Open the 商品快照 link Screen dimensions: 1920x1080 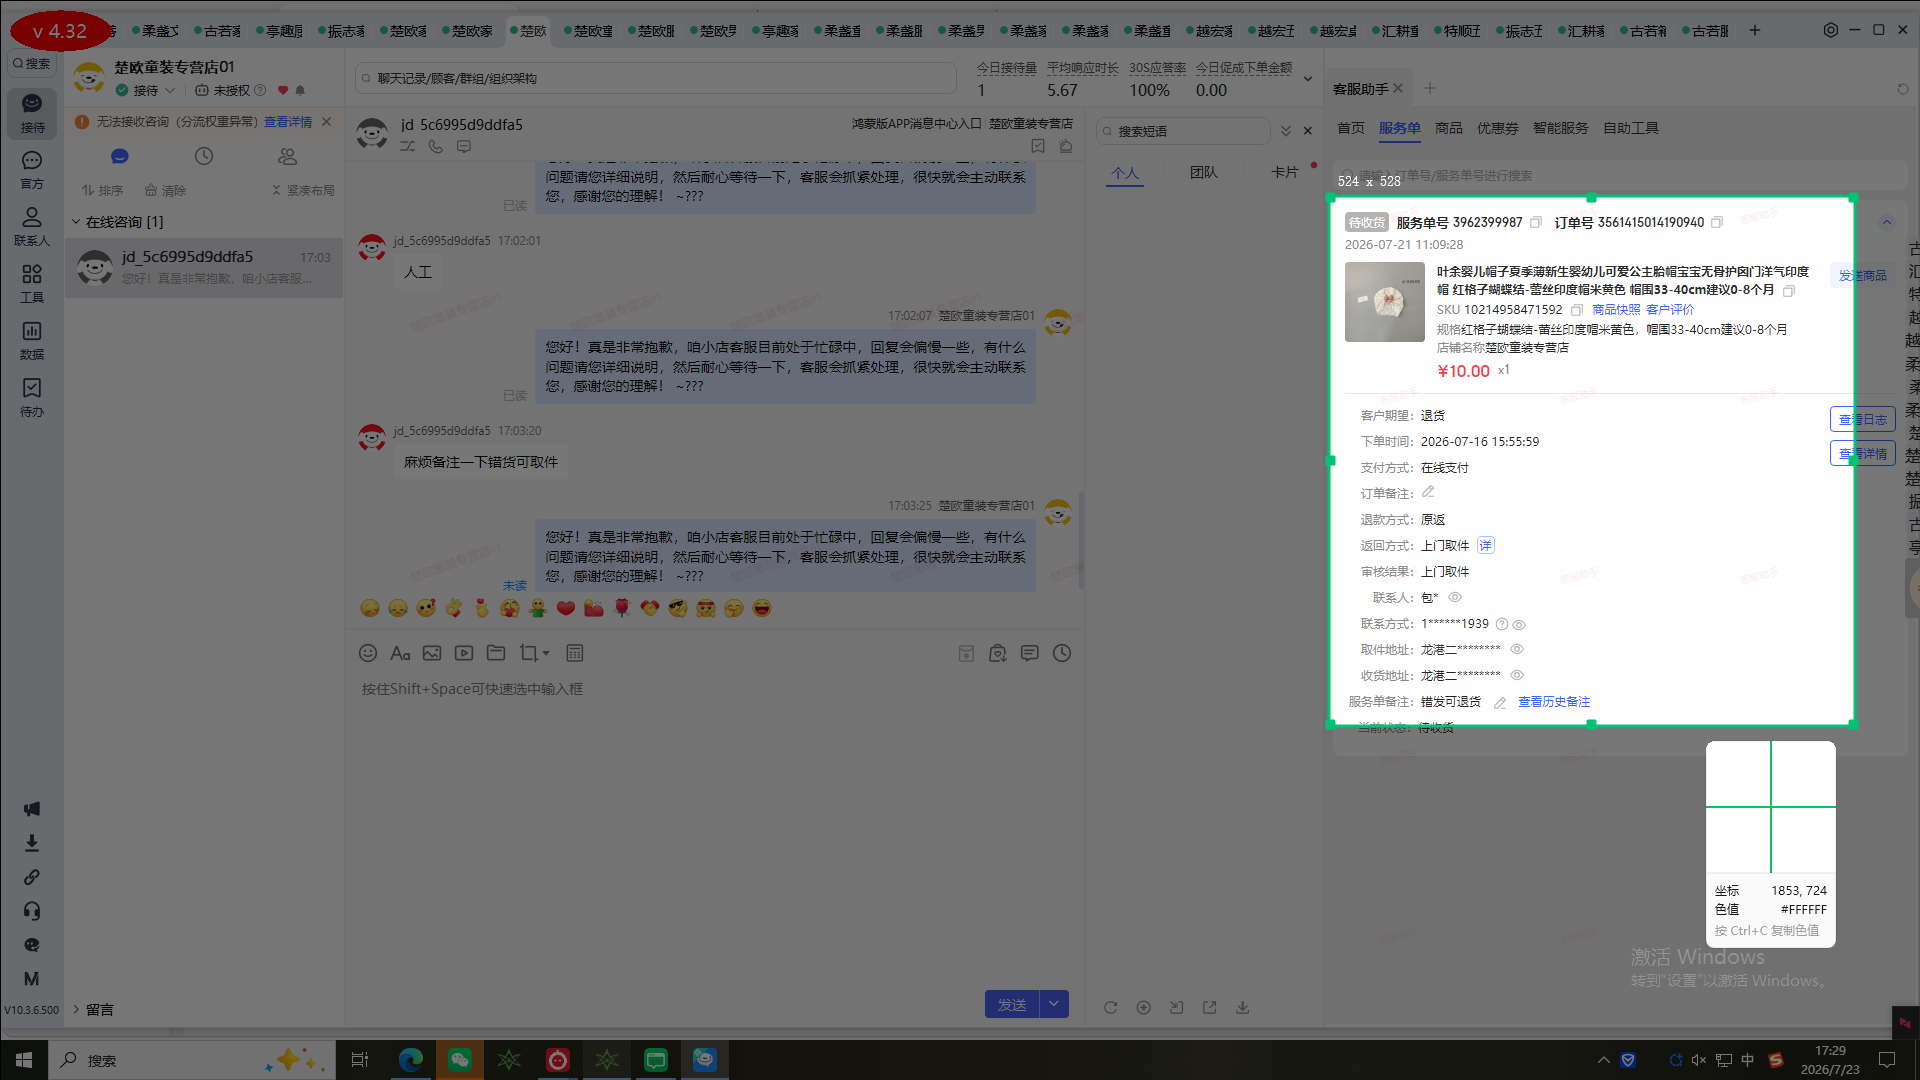click(x=1616, y=310)
